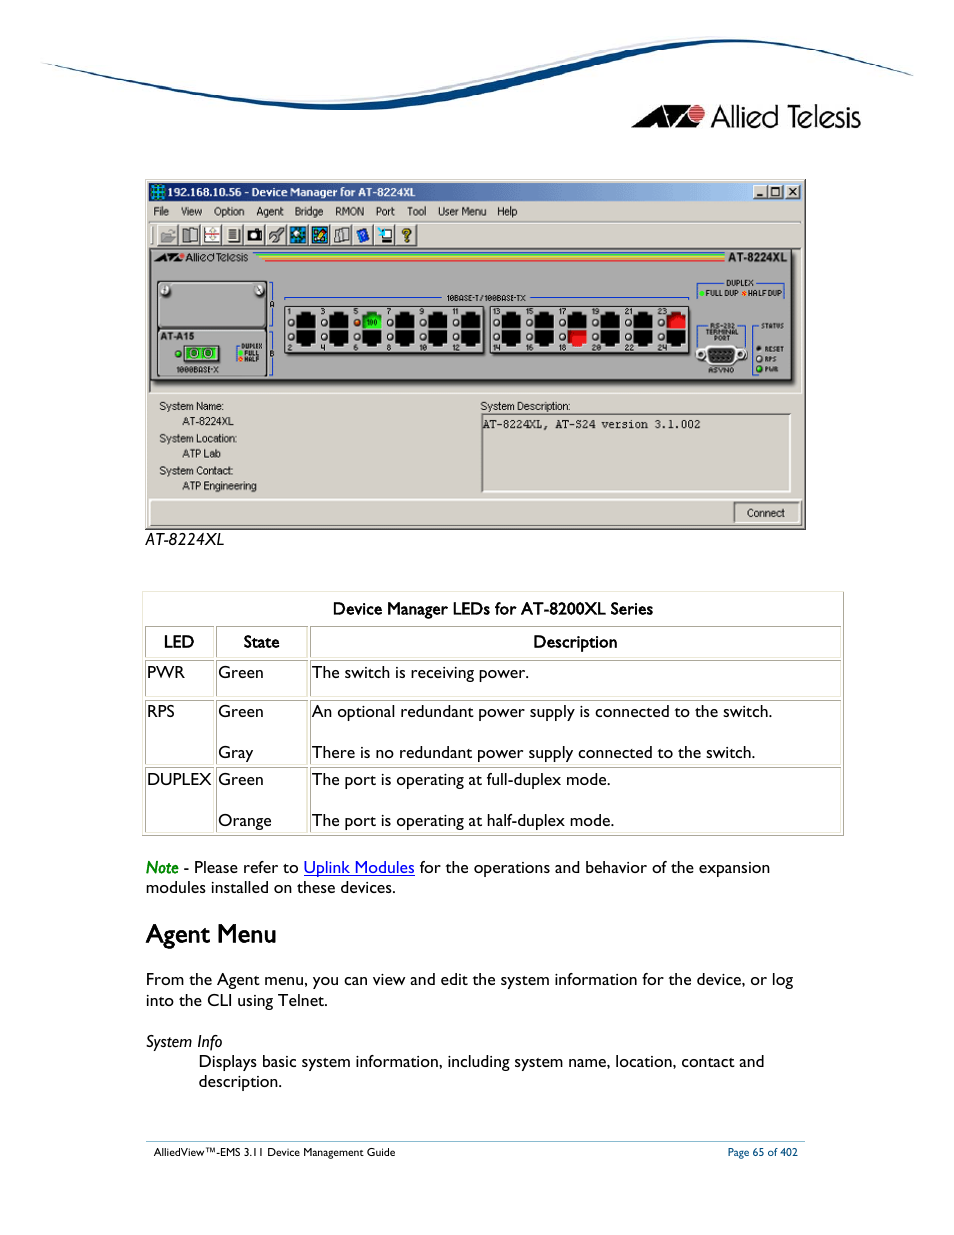Click the AT-A15 module label
This screenshot has height=1235, width=954.
click(178, 336)
